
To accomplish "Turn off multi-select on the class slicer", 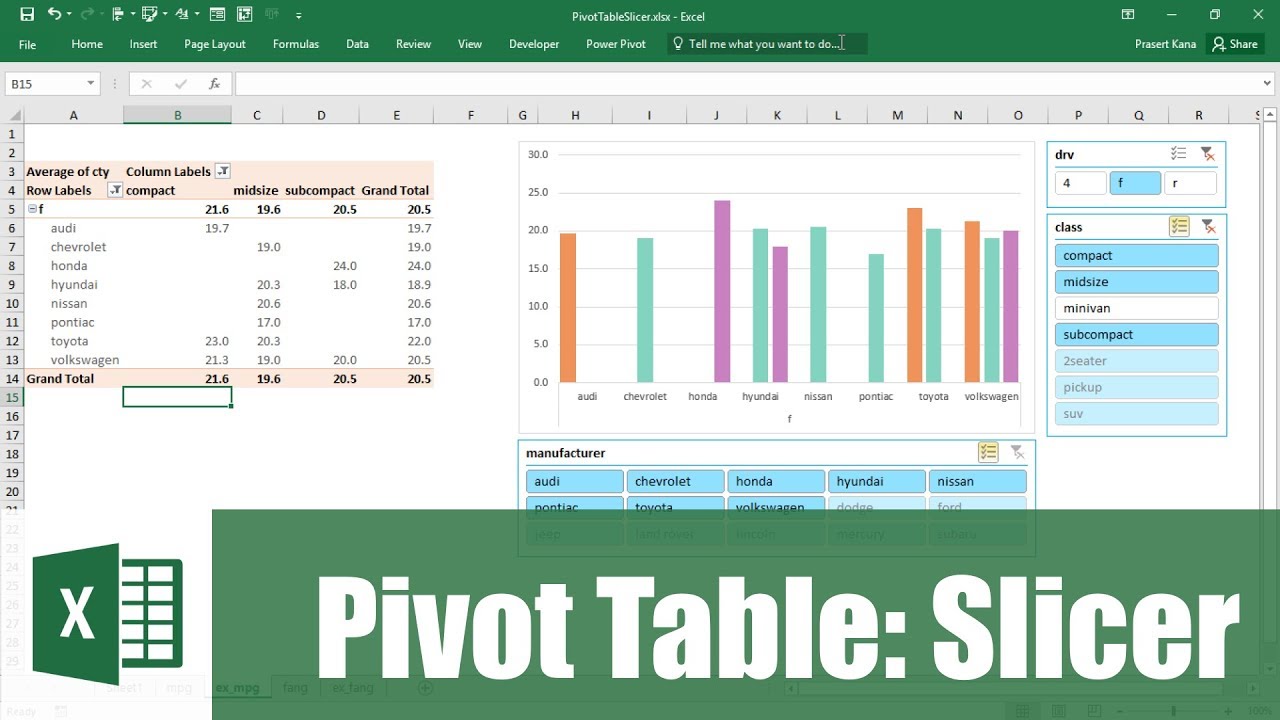I will 1179,227.
